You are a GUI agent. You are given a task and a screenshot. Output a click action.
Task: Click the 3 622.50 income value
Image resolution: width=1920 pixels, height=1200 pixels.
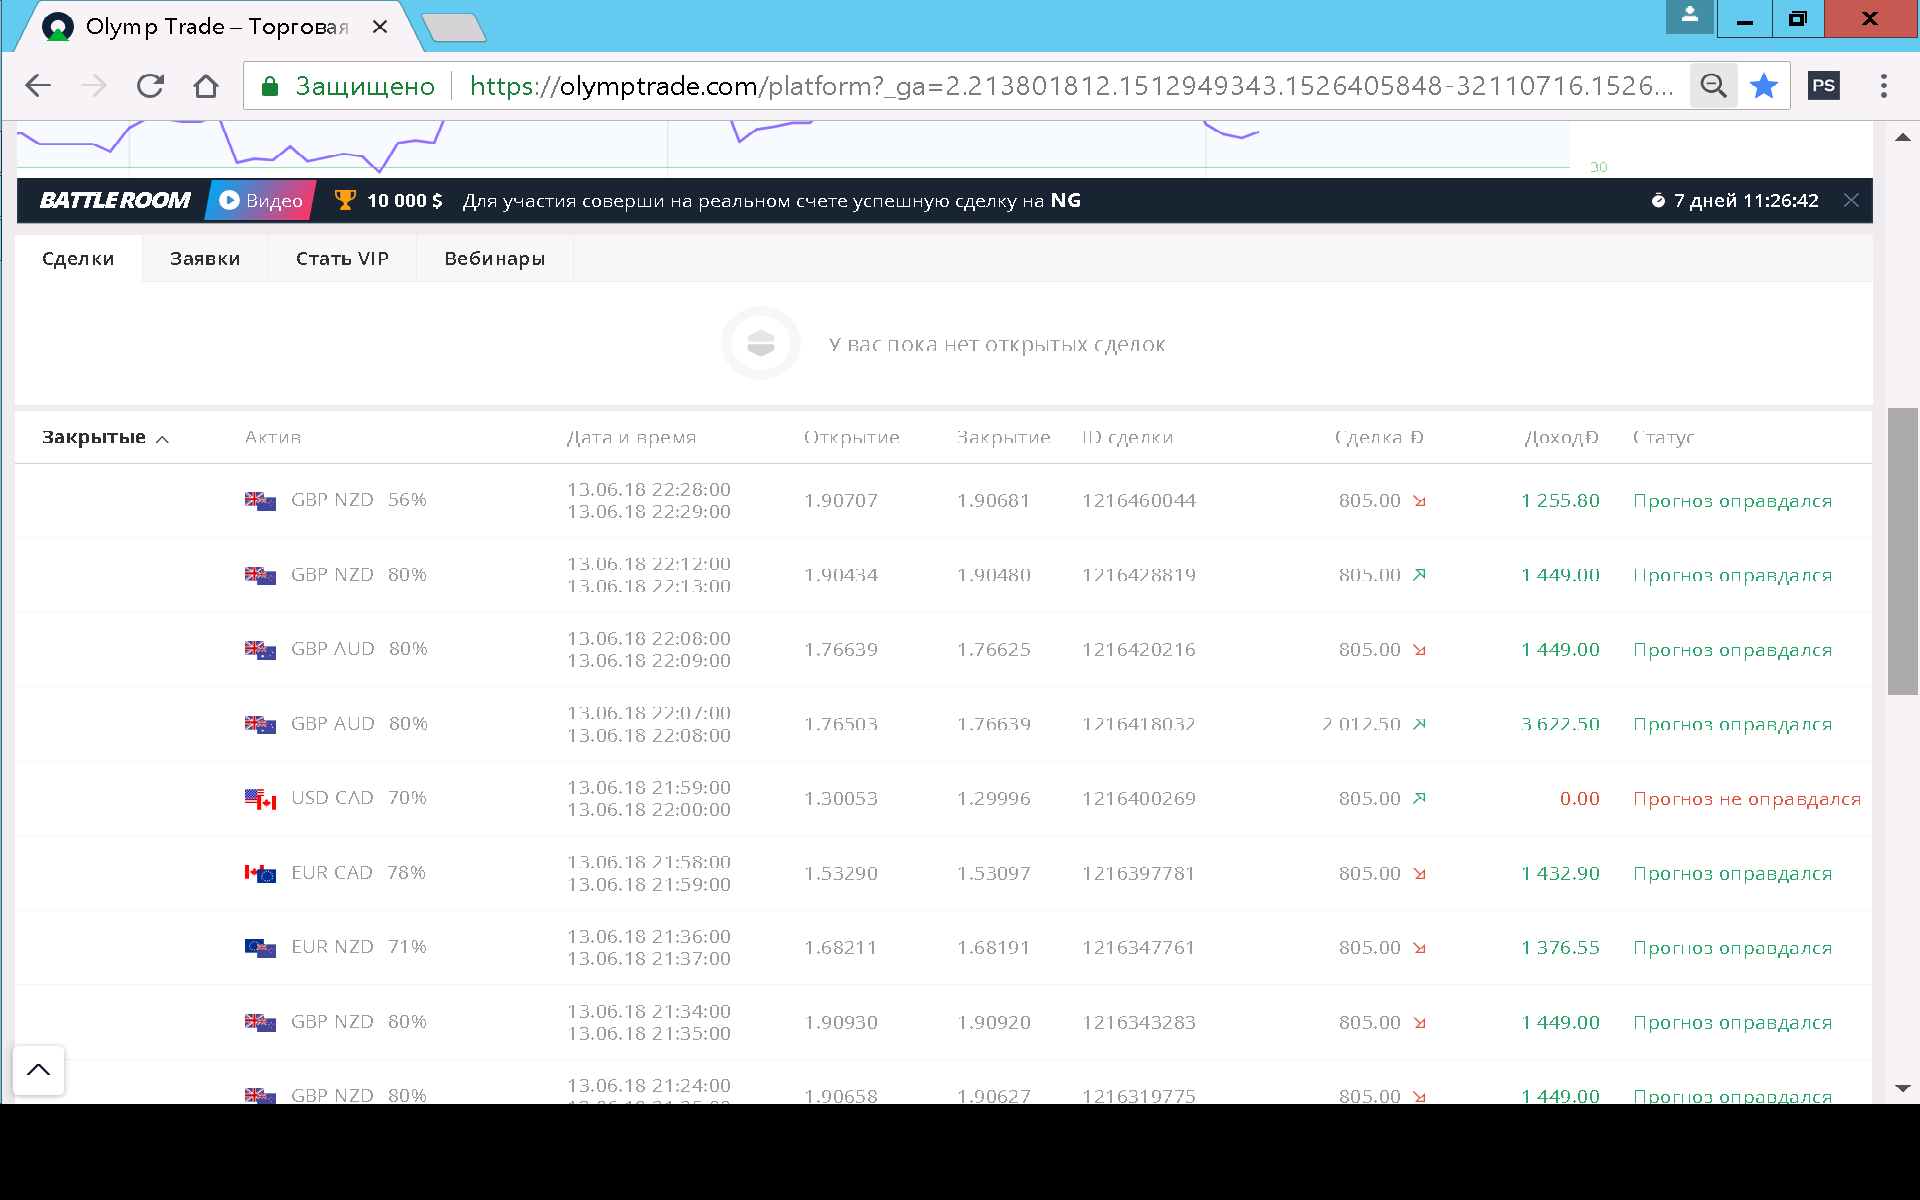(x=1560, y=724)
